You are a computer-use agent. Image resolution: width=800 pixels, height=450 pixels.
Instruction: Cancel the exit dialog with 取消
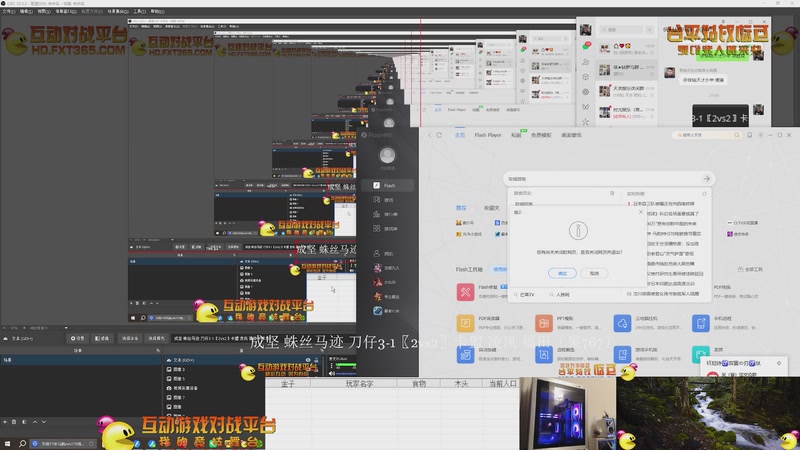coord(594,273)
